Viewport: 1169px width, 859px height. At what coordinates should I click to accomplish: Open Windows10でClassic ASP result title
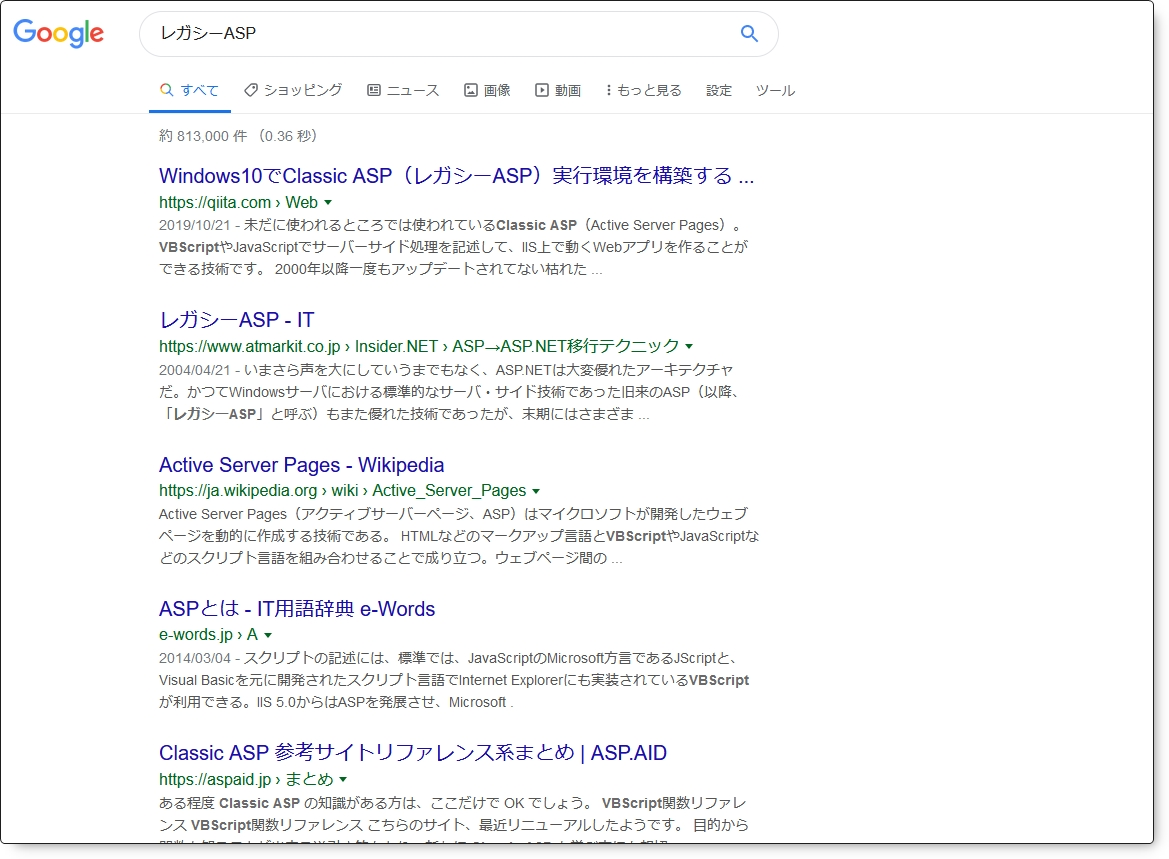(x=456, y=175)
